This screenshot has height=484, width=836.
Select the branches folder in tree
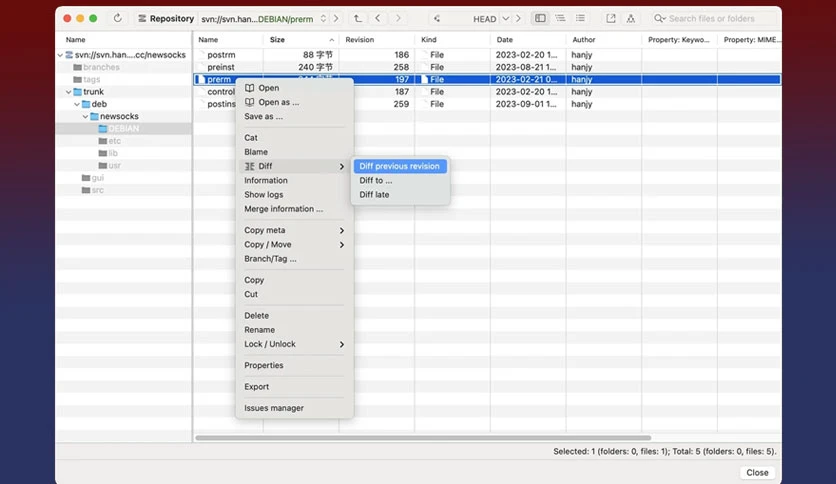point(97,67)
